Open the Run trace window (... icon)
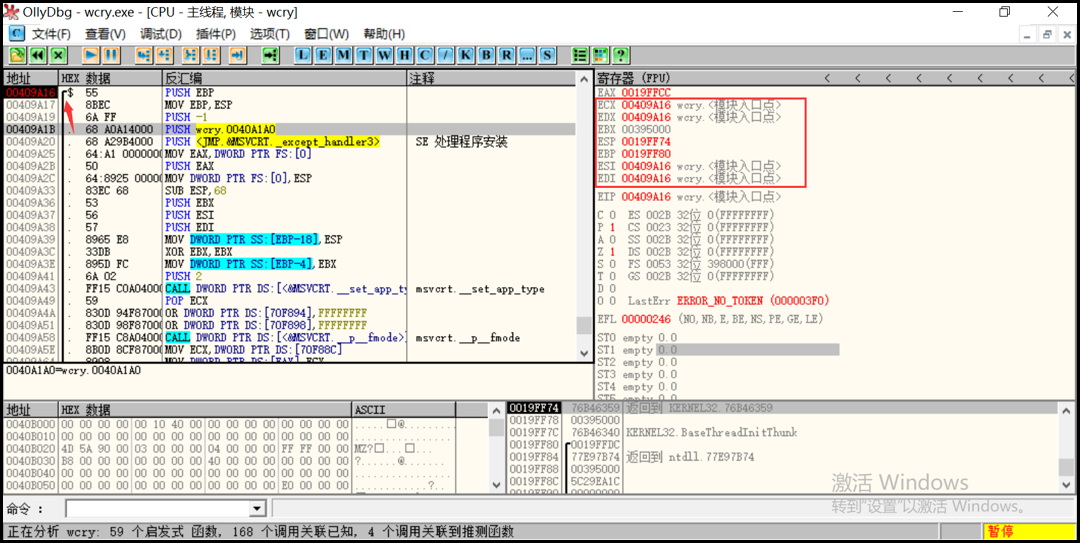Image resolution: width=1080 pixels, height=543 pixels. (527, 54)
